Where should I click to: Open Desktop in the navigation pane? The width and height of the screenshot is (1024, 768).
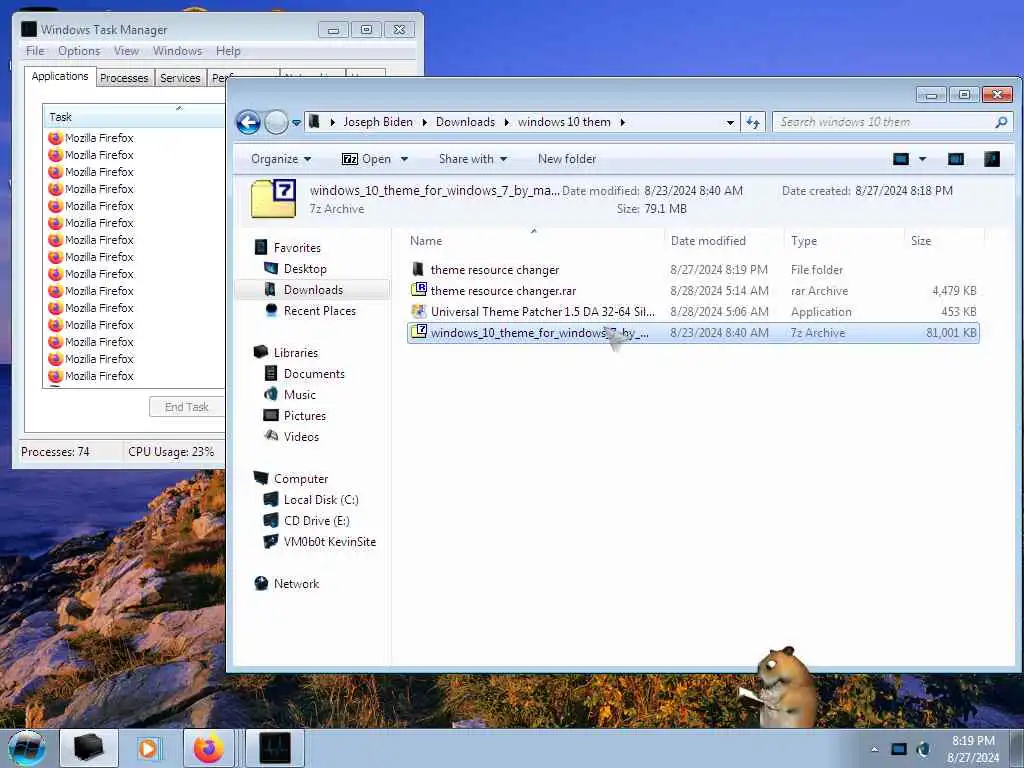[x=305, y=268]
